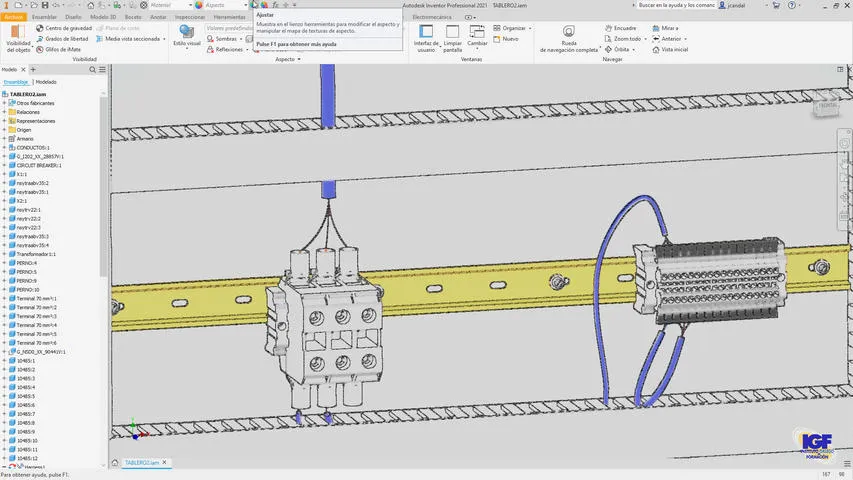The height and width of the screenshot is (480, 853).
Task: Click Limpiar pantalla button
Action: (452, 38)
